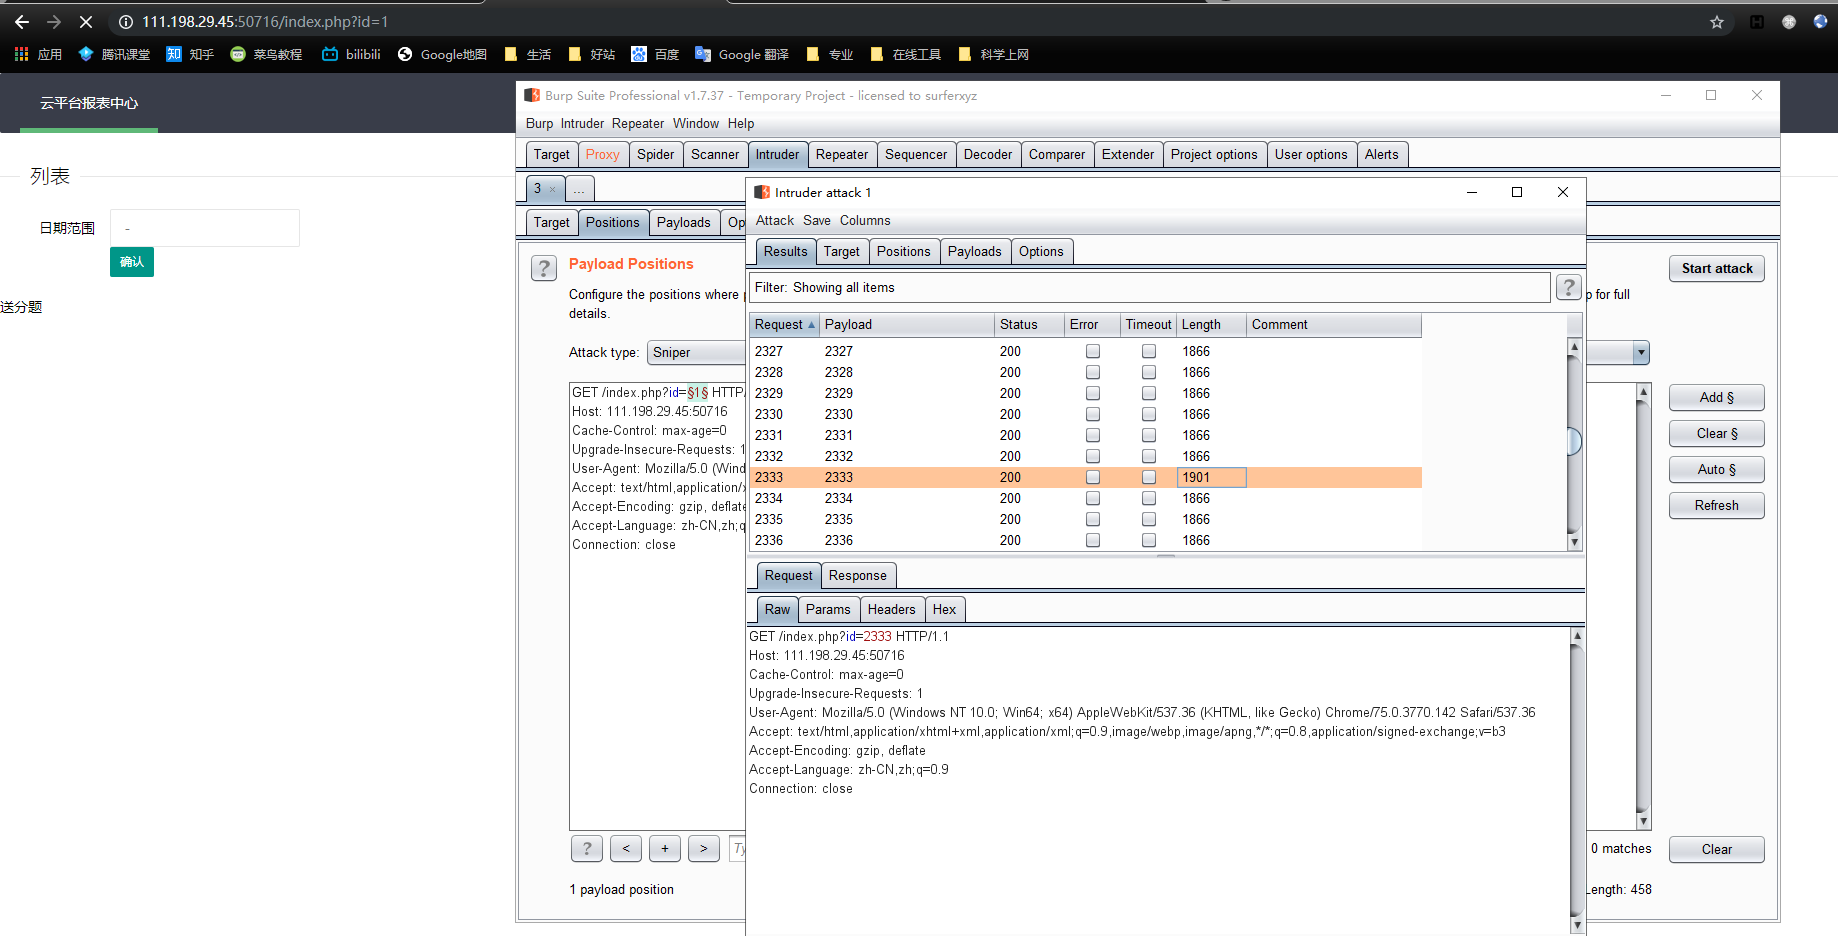The image size is (1838, 936).
Task: Toggle Timeout checkbox for request 2330
Action: (1149, 414)
